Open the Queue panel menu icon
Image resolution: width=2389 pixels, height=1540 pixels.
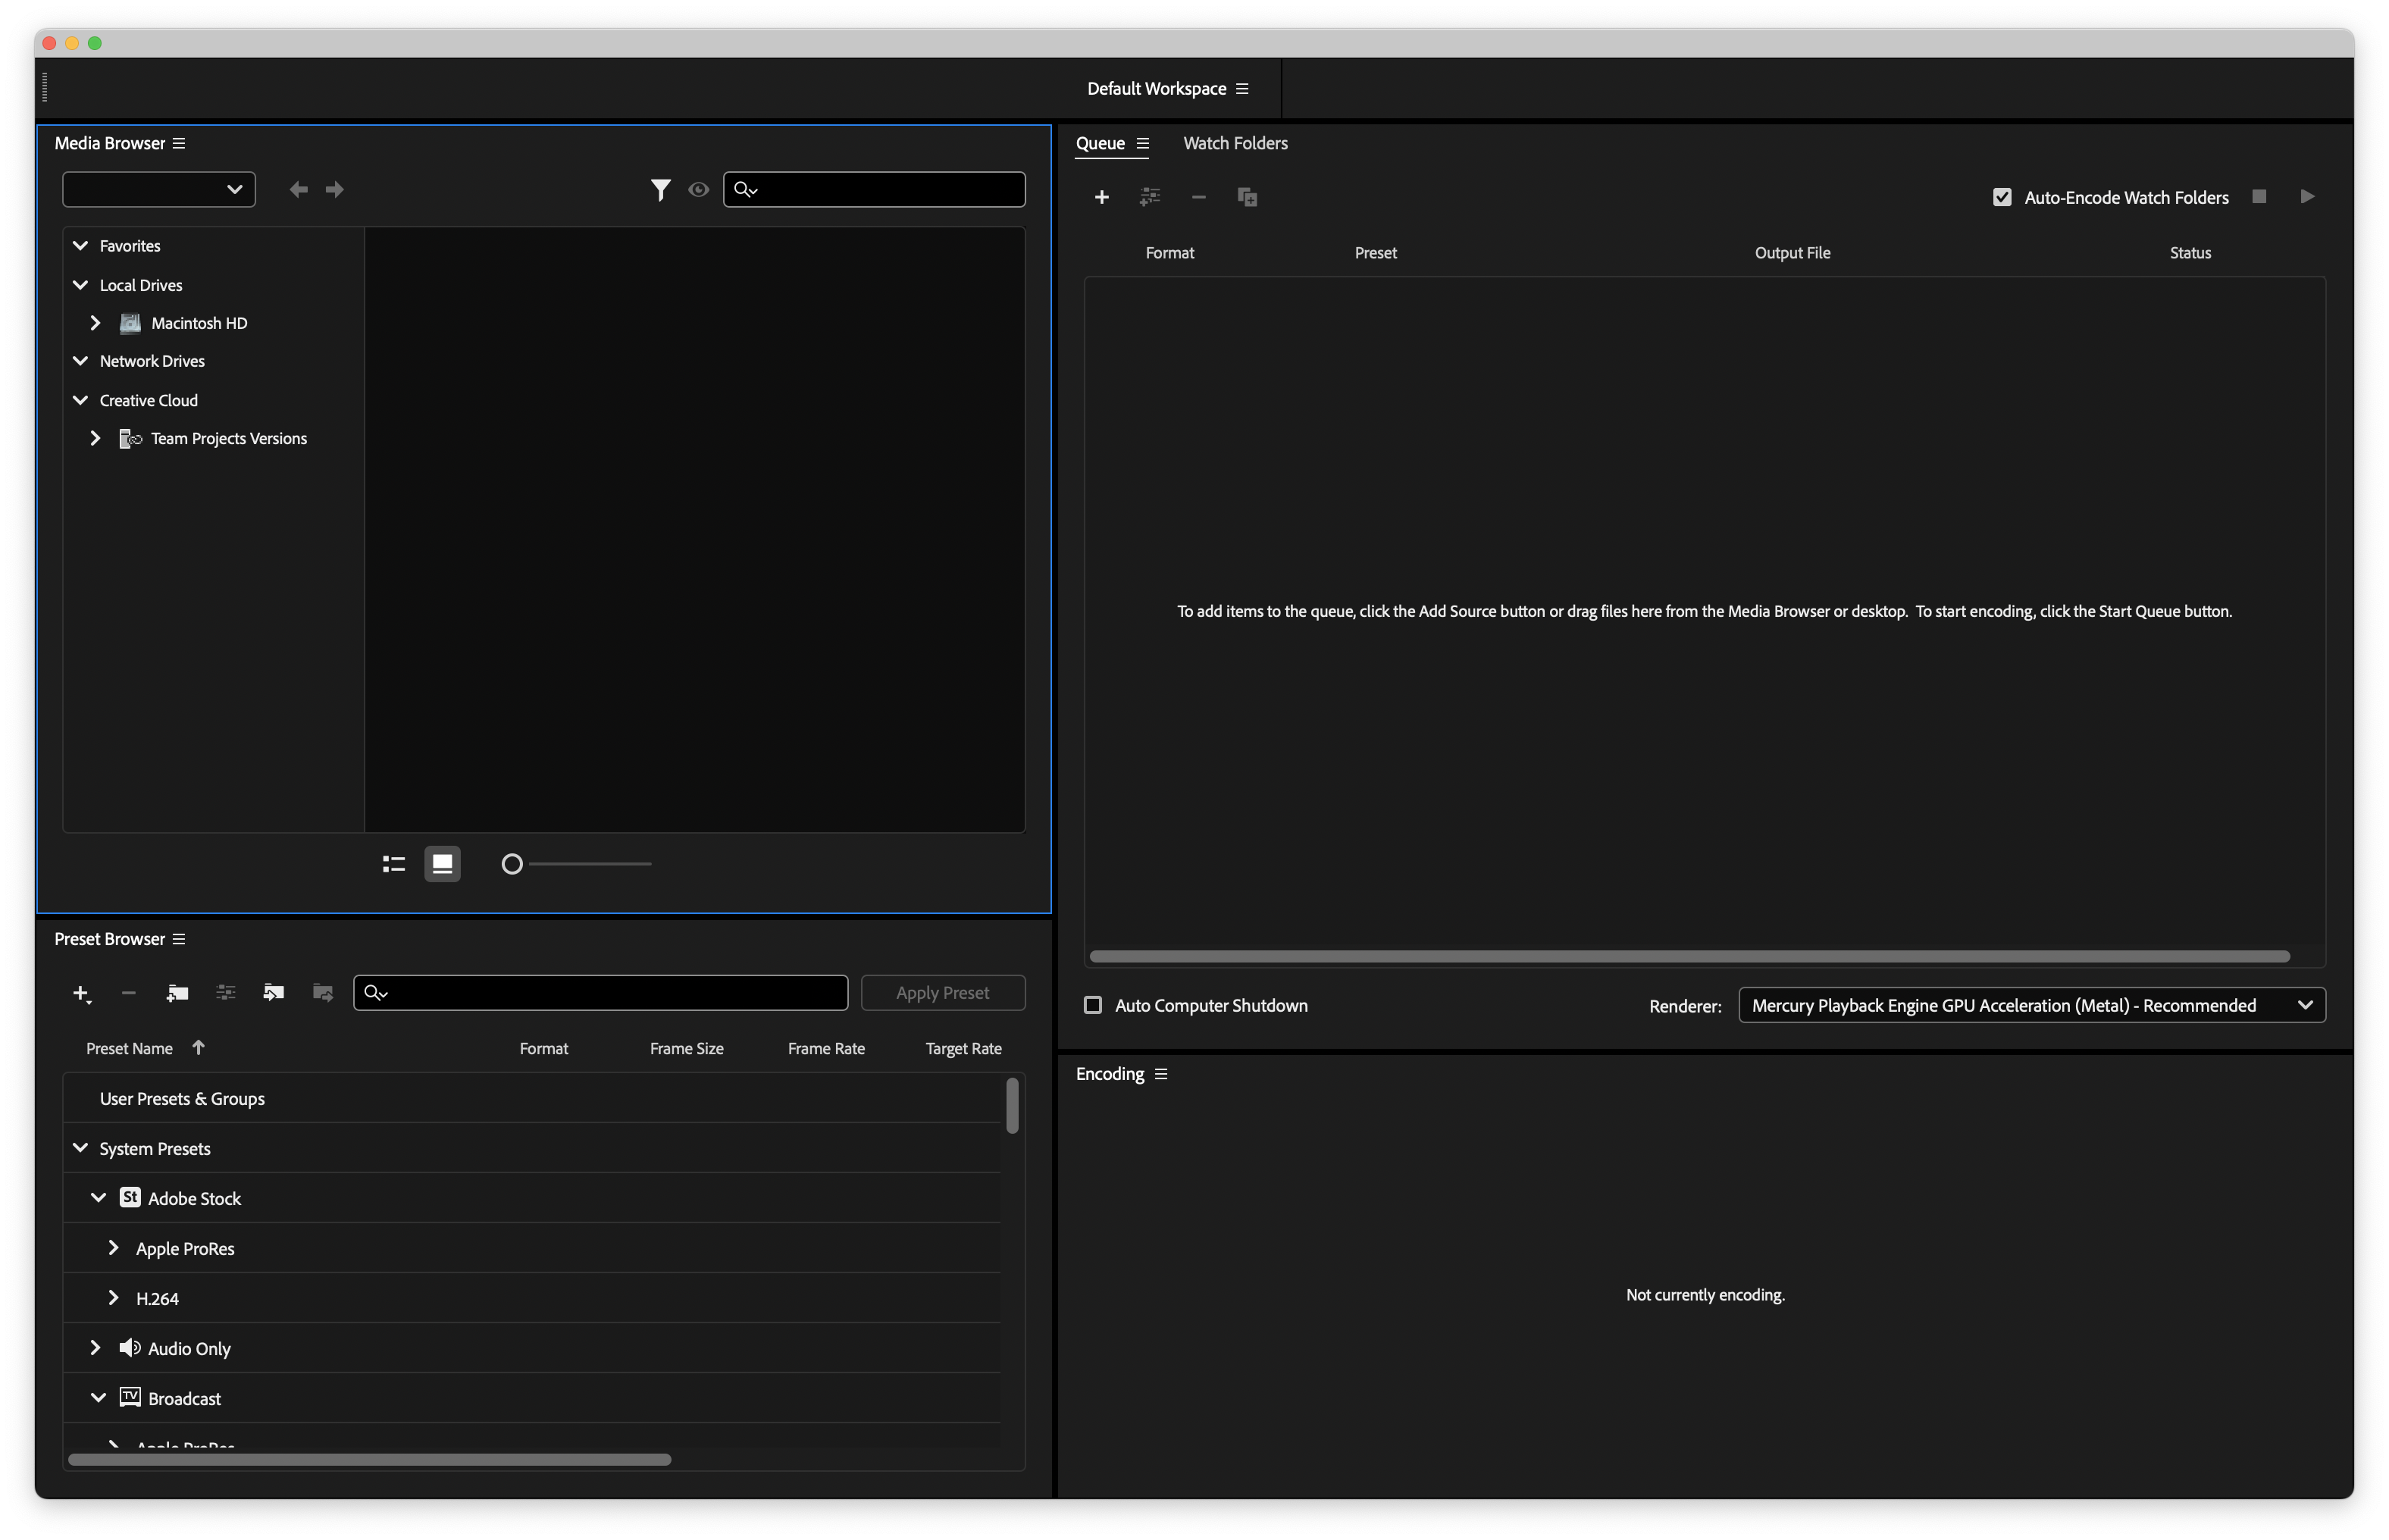click(x=1143, y=143)
